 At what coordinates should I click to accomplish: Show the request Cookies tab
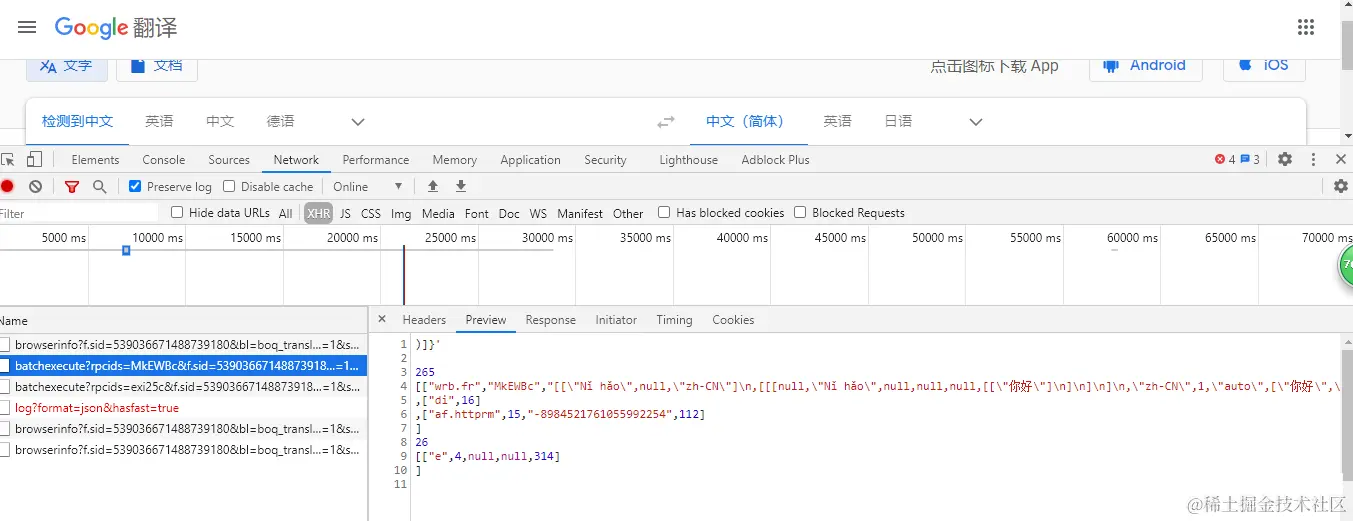point(733,320)
